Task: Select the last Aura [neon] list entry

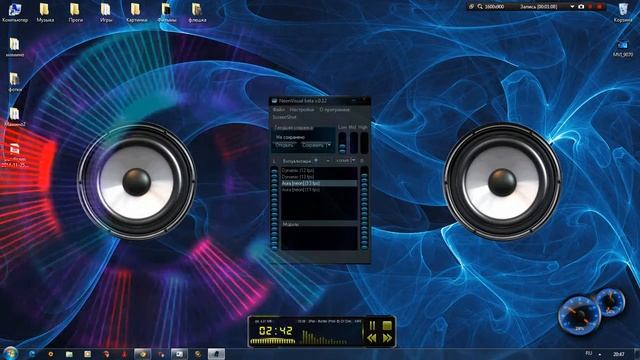Action: pyautogui.click(x=319, y=190)
